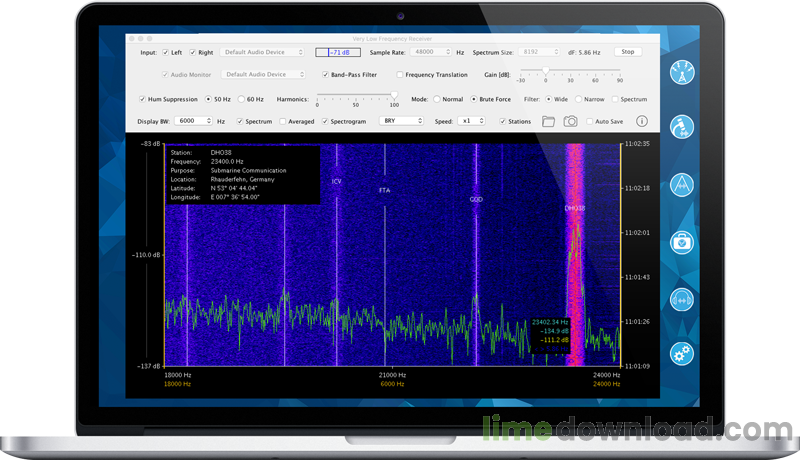Click the Stop button
This screenshot has height=460, width=800.
628,52
